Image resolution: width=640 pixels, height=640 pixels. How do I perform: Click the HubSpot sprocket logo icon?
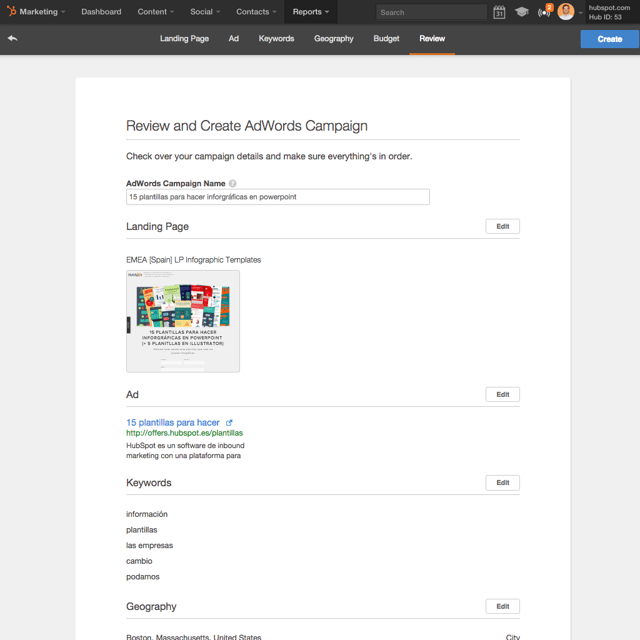10,12
